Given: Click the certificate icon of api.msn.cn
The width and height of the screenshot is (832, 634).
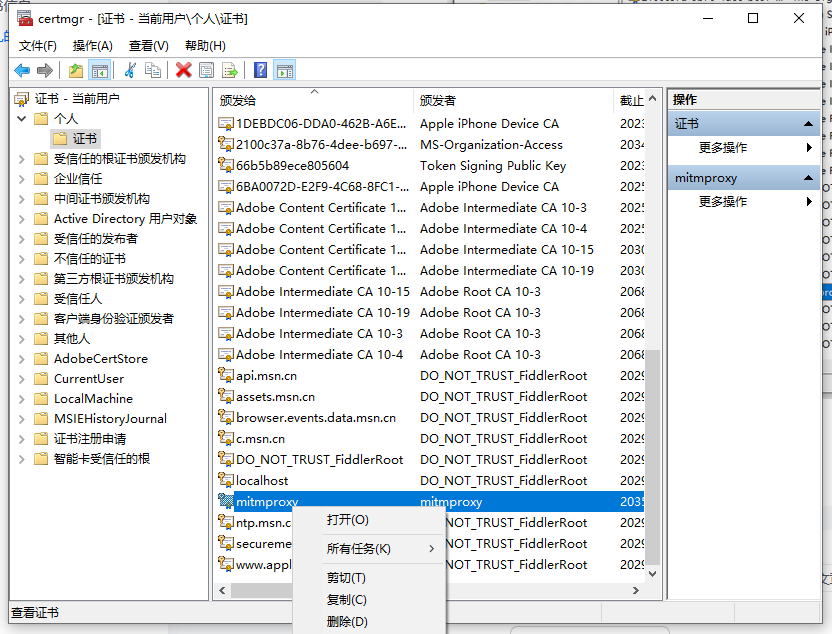Looking at the screenshot, I should pyautogui.click(x=226, y=375).
